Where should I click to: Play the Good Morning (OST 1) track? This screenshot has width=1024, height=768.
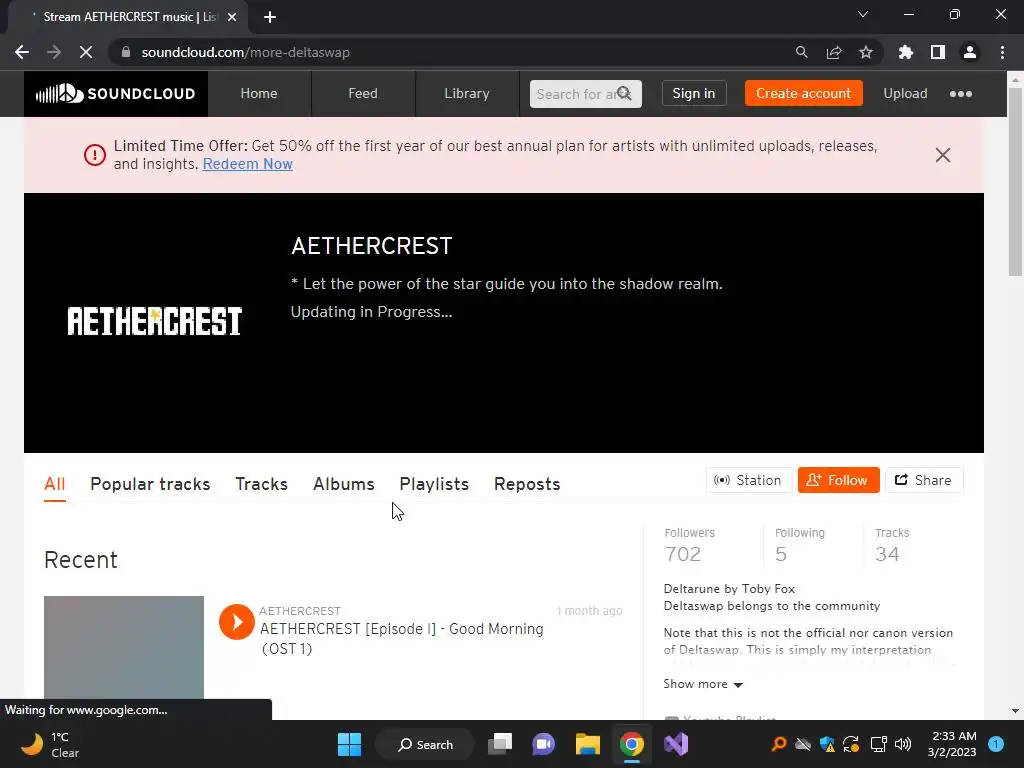point(236,622)
